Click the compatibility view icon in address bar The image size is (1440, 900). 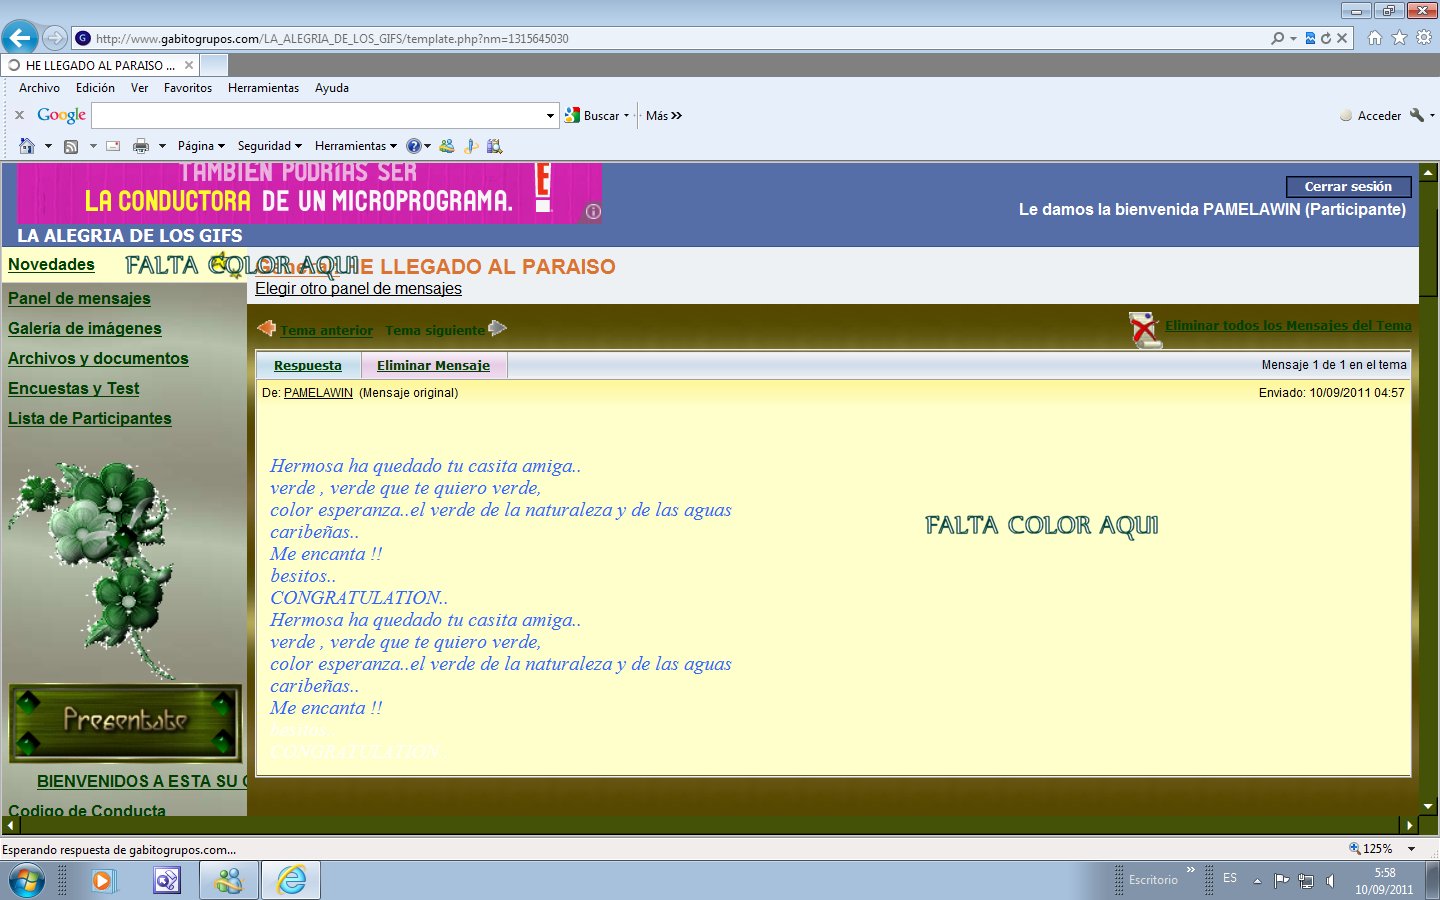(1310, 38)
